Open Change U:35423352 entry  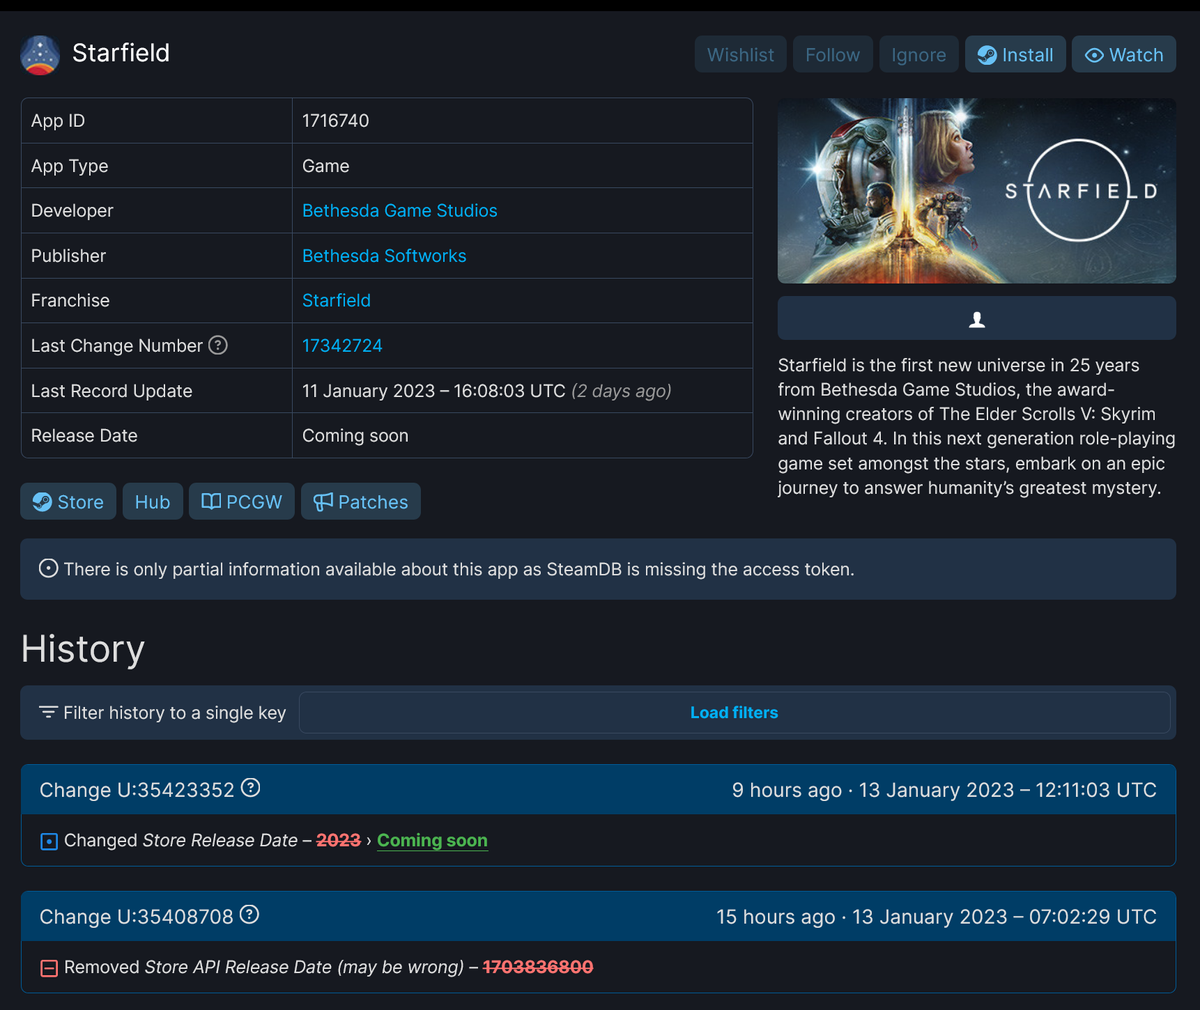point(137,790)
